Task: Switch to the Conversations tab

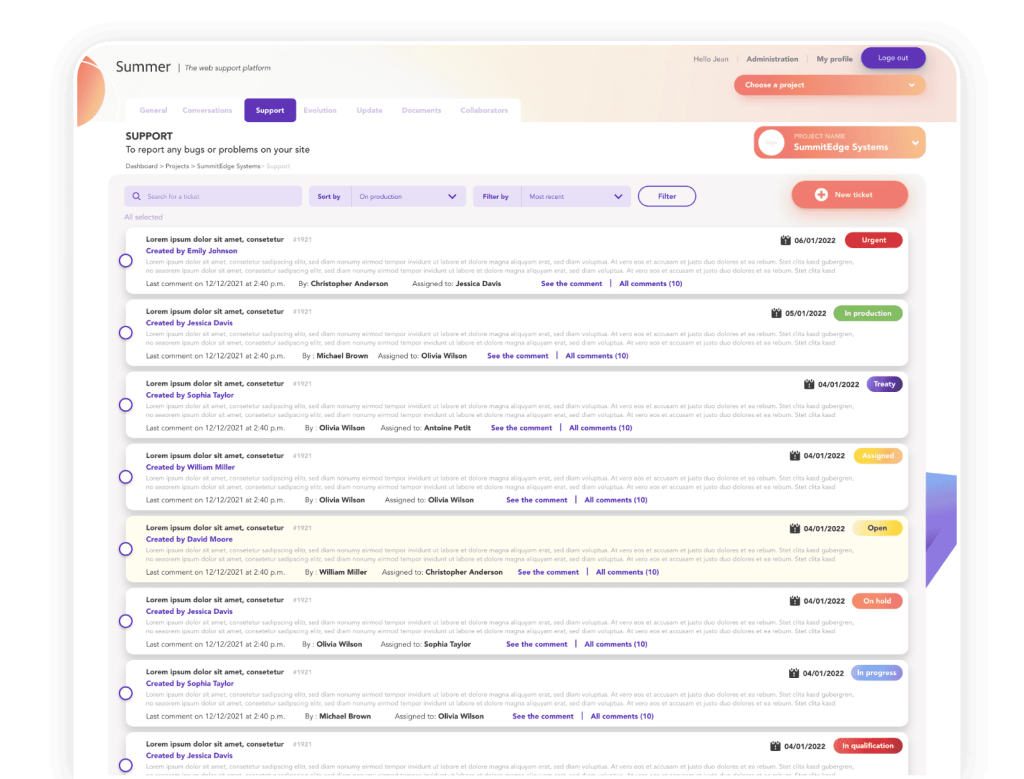Action: [x=207, y=110]
